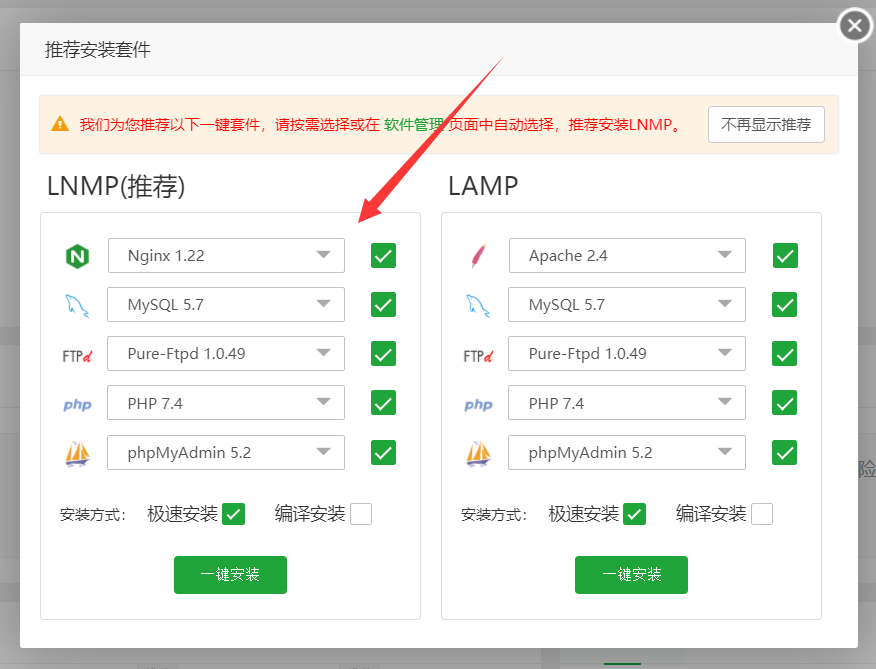Click the MySQL dolphin icon in LAMP
The height and width of the screenshot is (669, 876).
pos(478,306)
